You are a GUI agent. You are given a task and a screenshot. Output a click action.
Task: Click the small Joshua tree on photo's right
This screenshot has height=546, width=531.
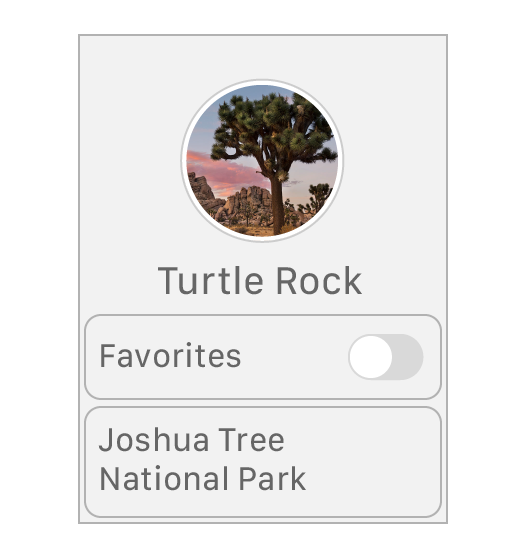click(x=318, y=198)
